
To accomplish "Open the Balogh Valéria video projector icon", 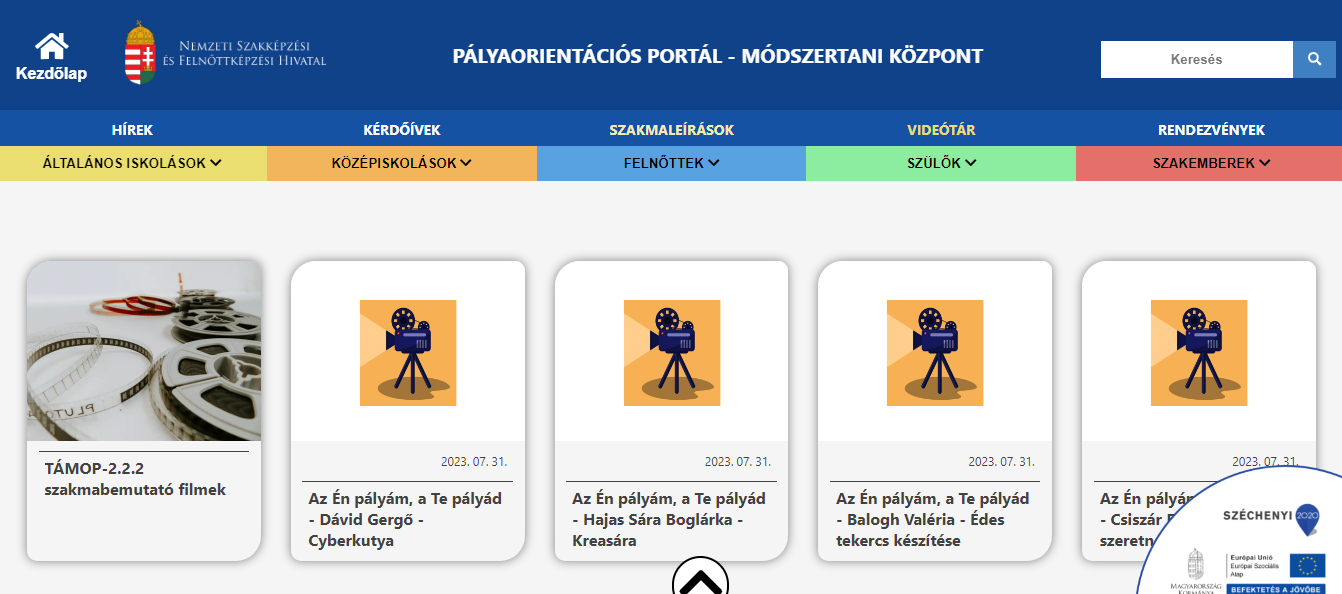I will (935, 352).
